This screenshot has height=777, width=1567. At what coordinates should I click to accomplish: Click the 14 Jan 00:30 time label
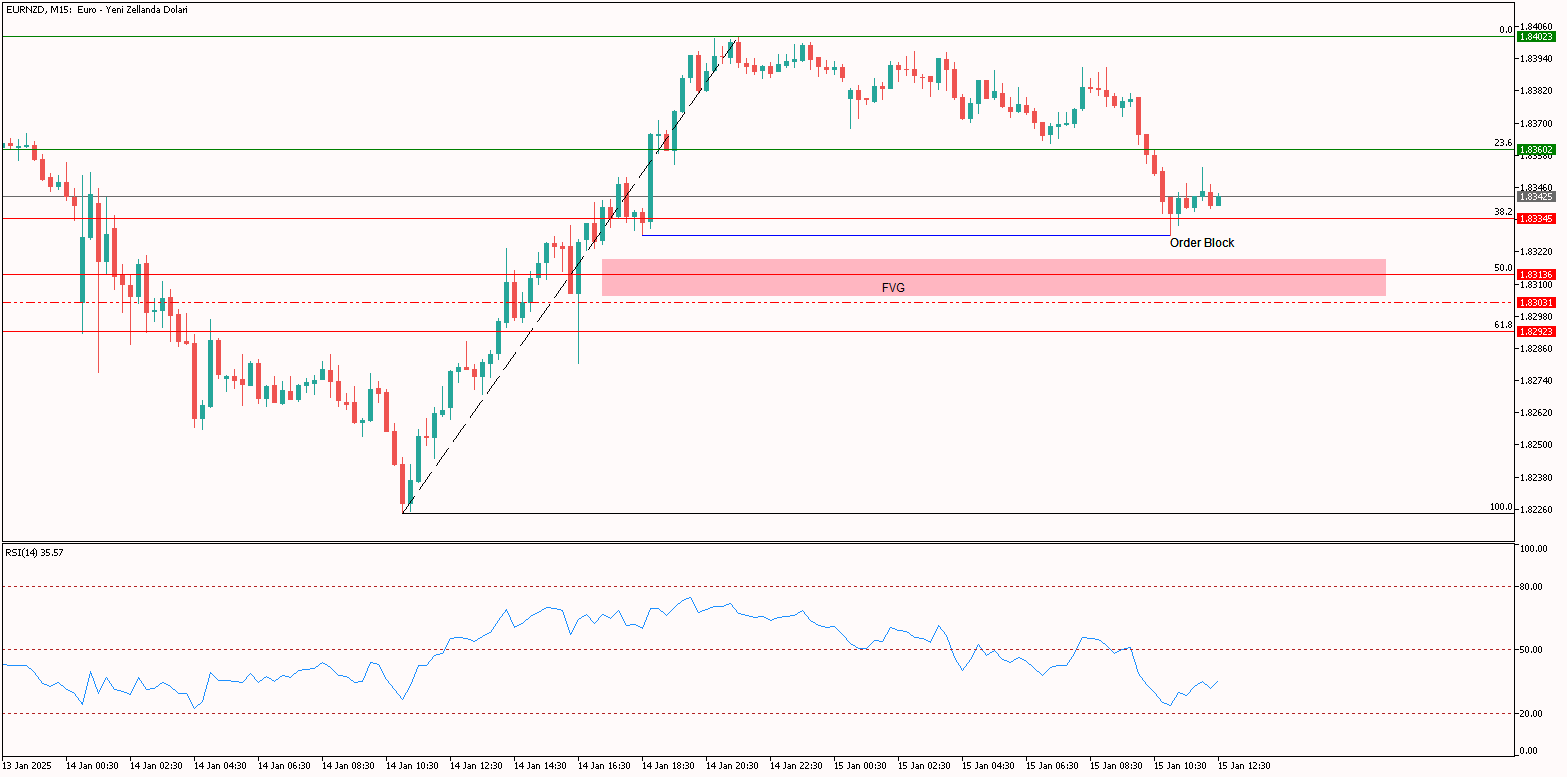[x=94, y=766]
